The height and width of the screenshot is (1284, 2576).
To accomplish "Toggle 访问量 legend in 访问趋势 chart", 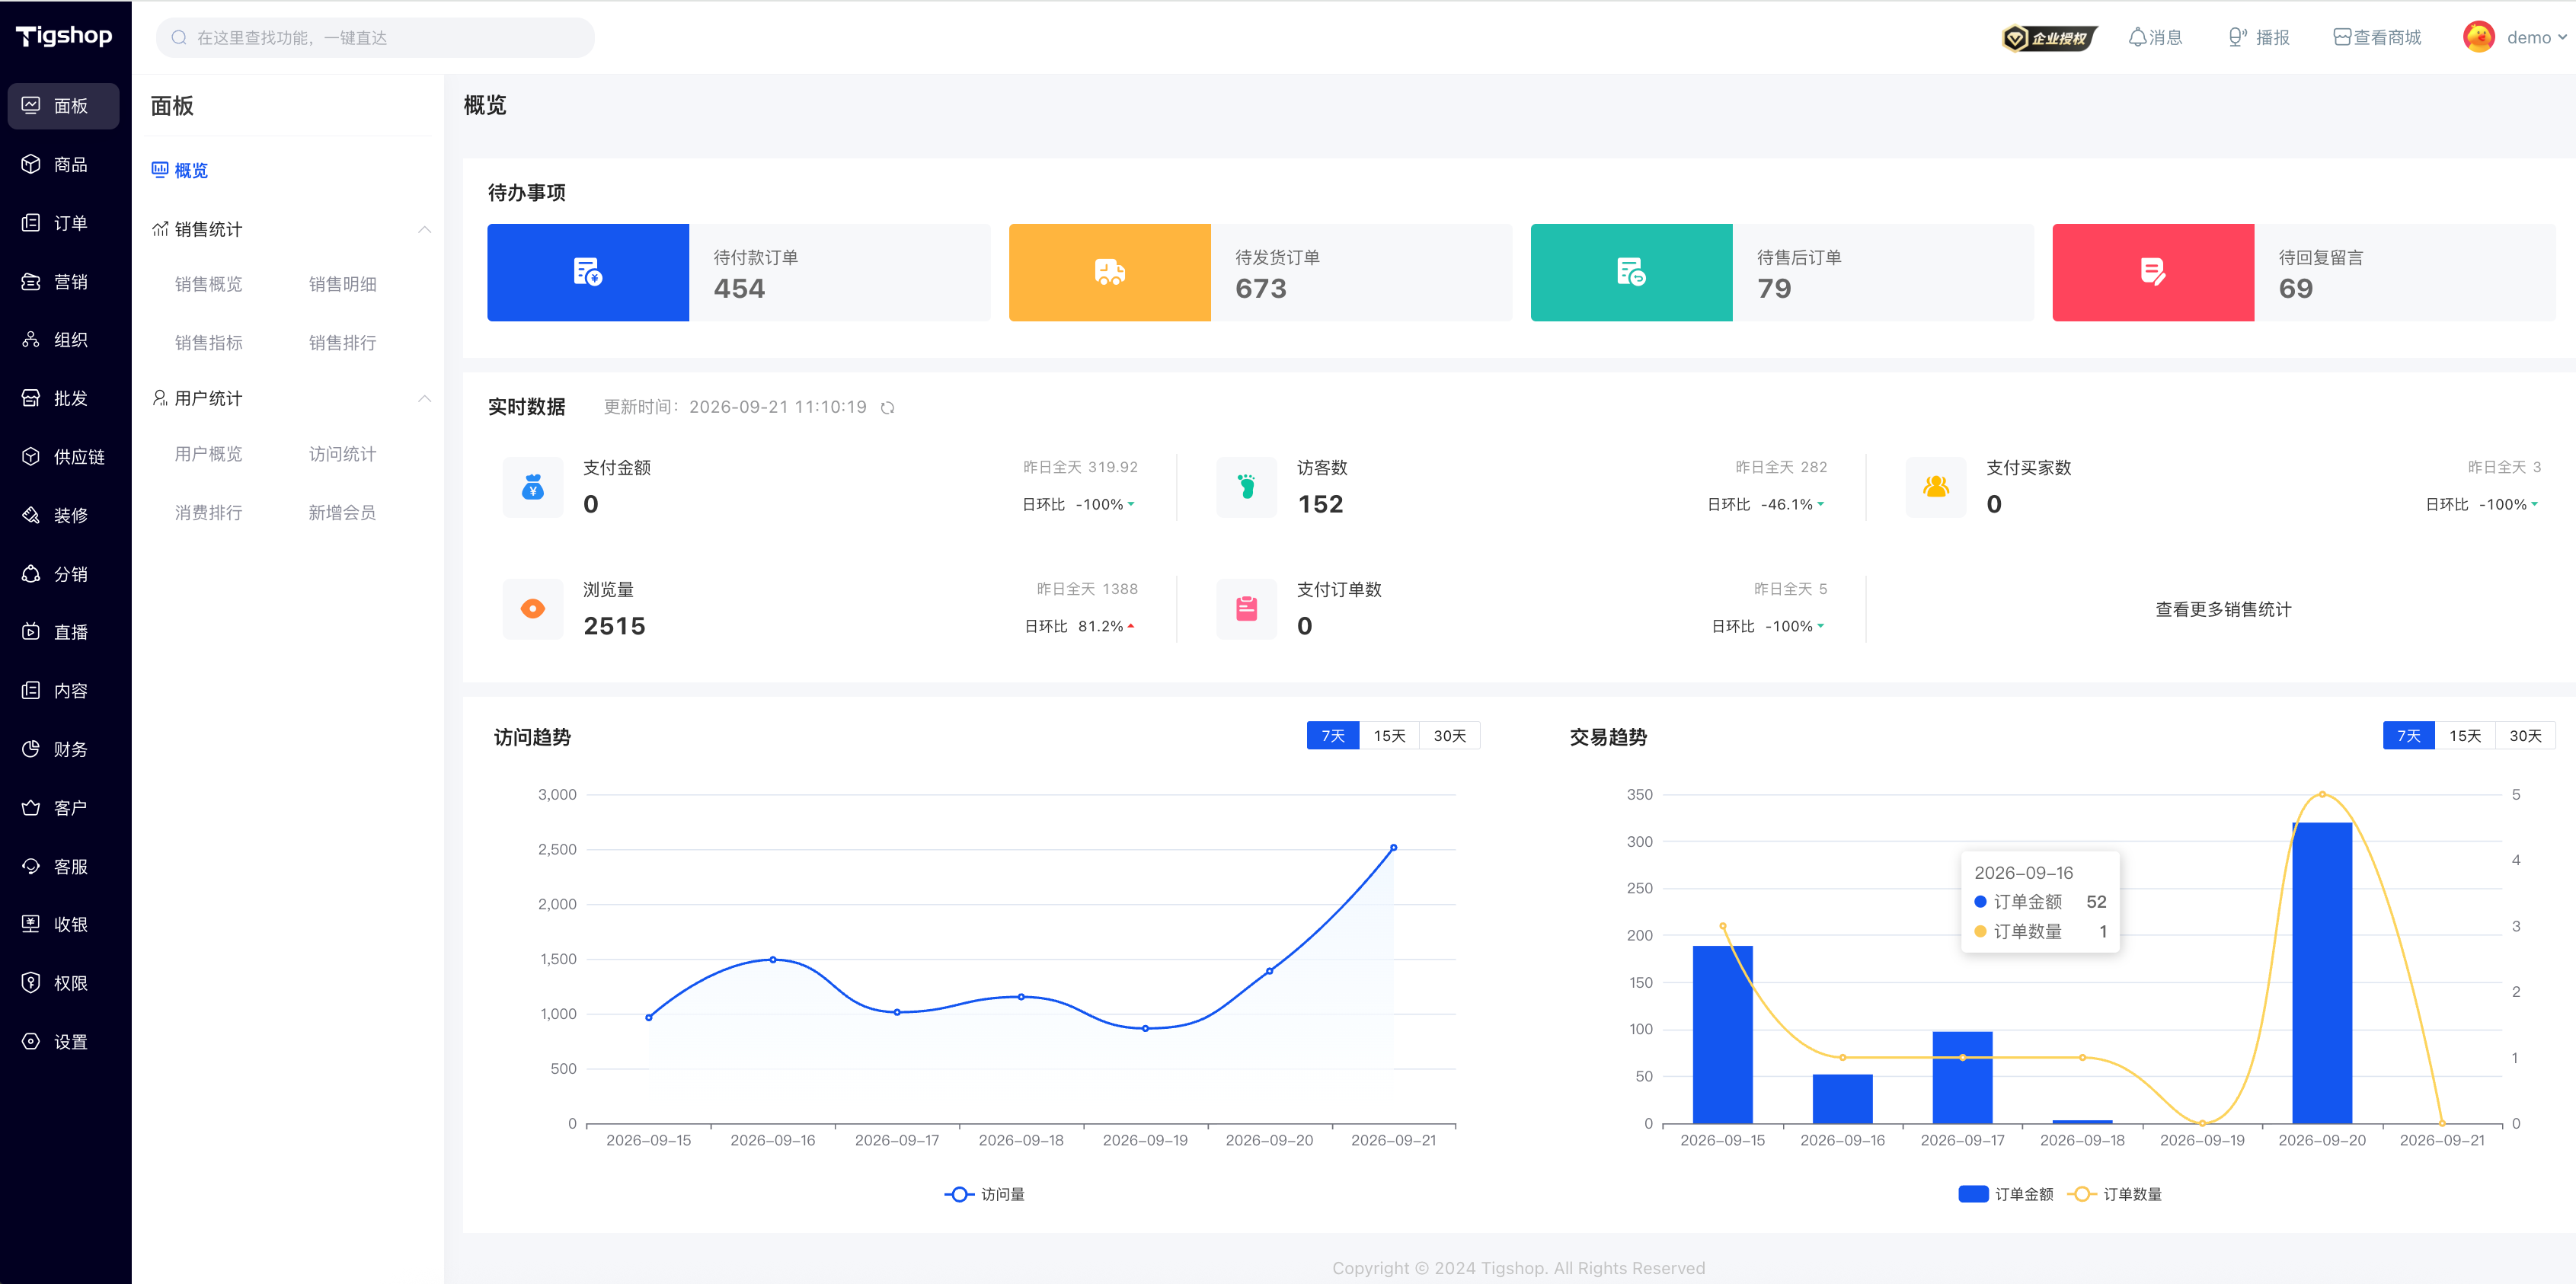I will (x=985, y=1194).
